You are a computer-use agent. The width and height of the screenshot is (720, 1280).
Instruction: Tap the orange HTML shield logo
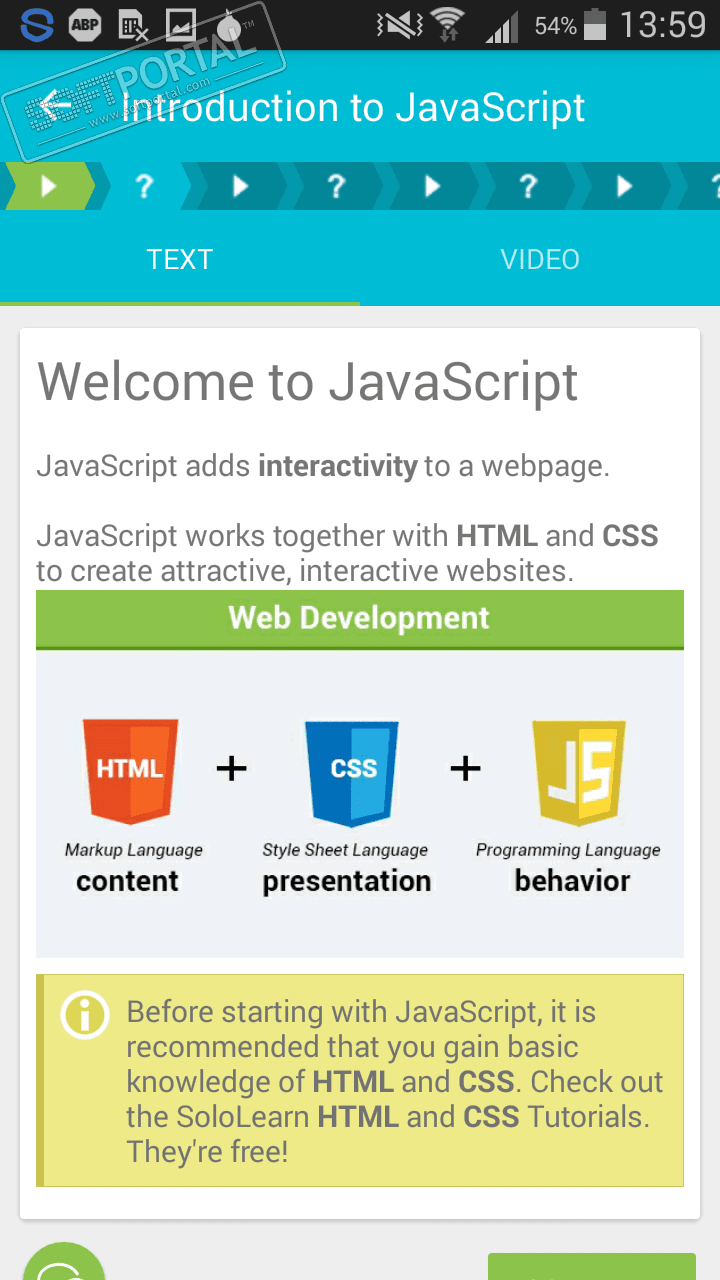pyautogui.click(x=130, y=769)
